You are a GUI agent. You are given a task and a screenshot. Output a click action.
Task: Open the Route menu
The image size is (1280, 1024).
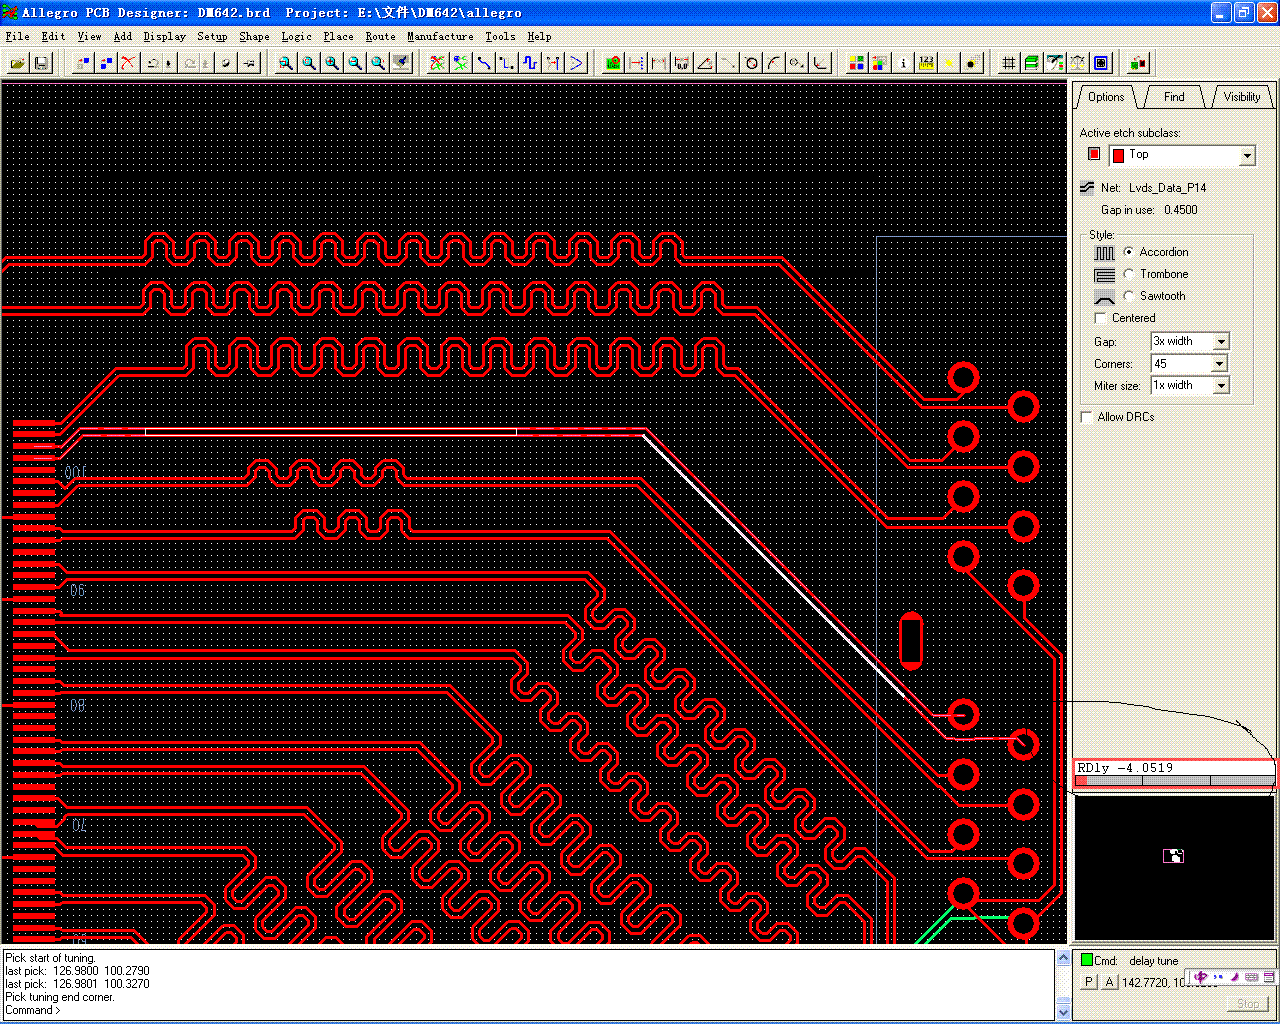380,36
